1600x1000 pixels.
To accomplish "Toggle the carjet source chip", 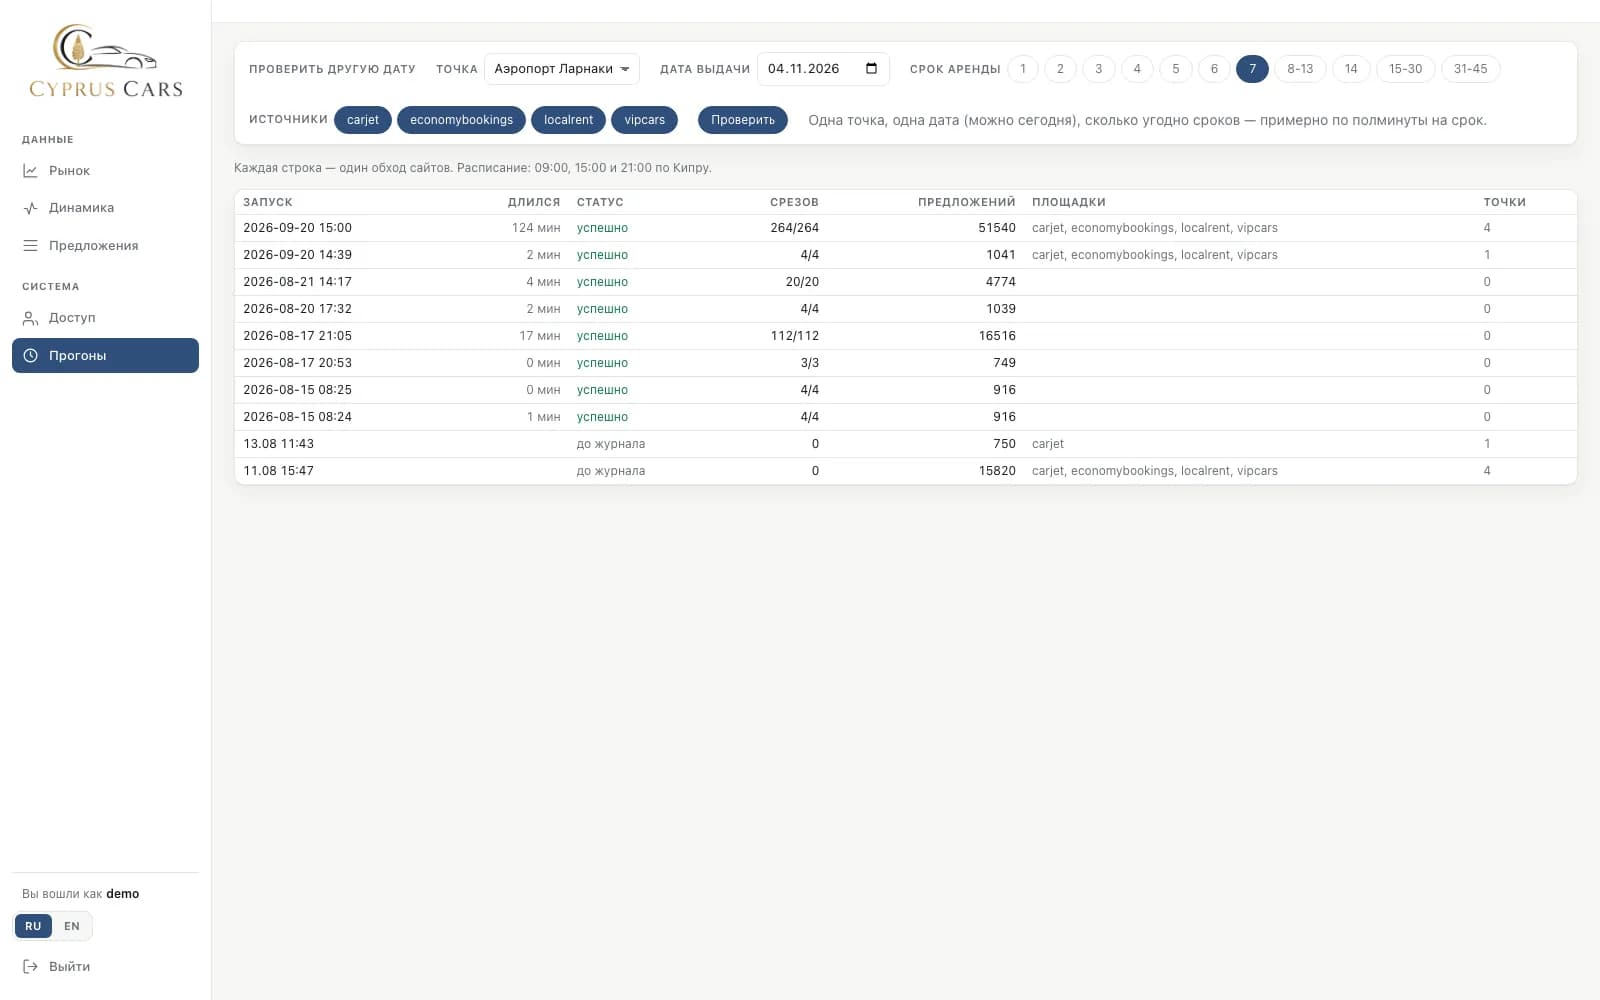I will click(363, 120).
